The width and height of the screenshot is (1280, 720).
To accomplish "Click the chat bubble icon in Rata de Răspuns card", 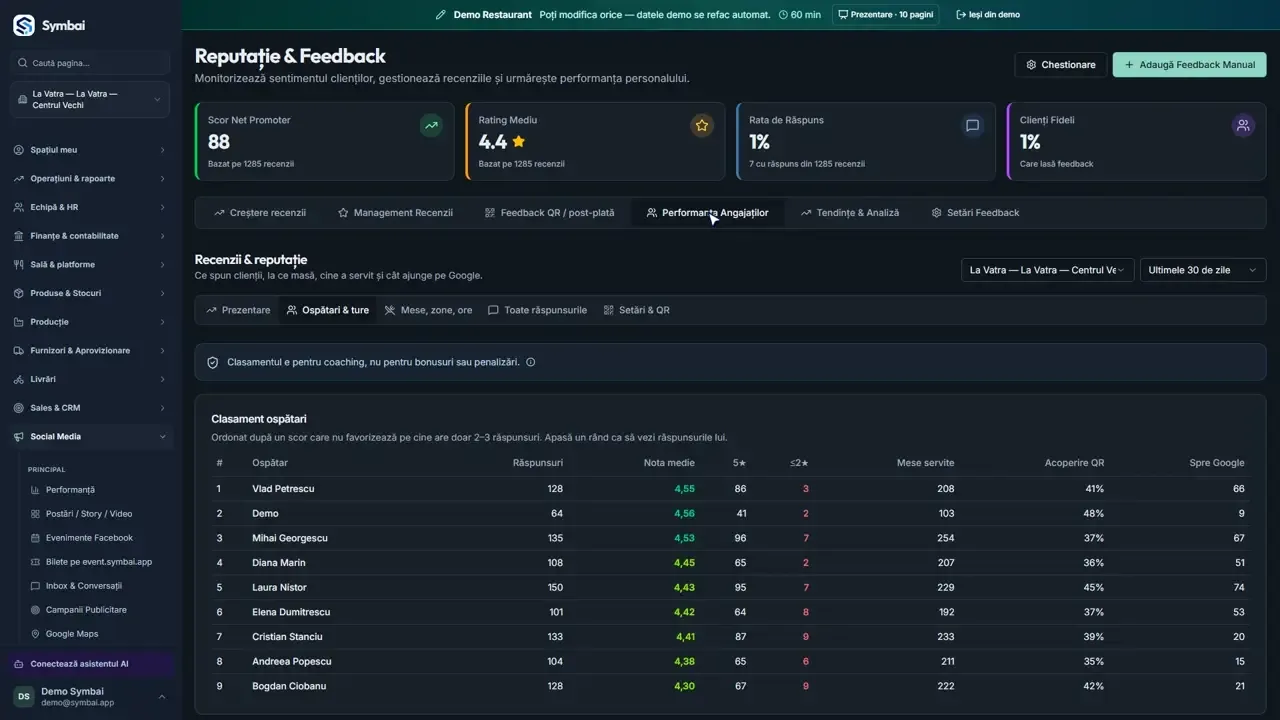I will point(972,125).
